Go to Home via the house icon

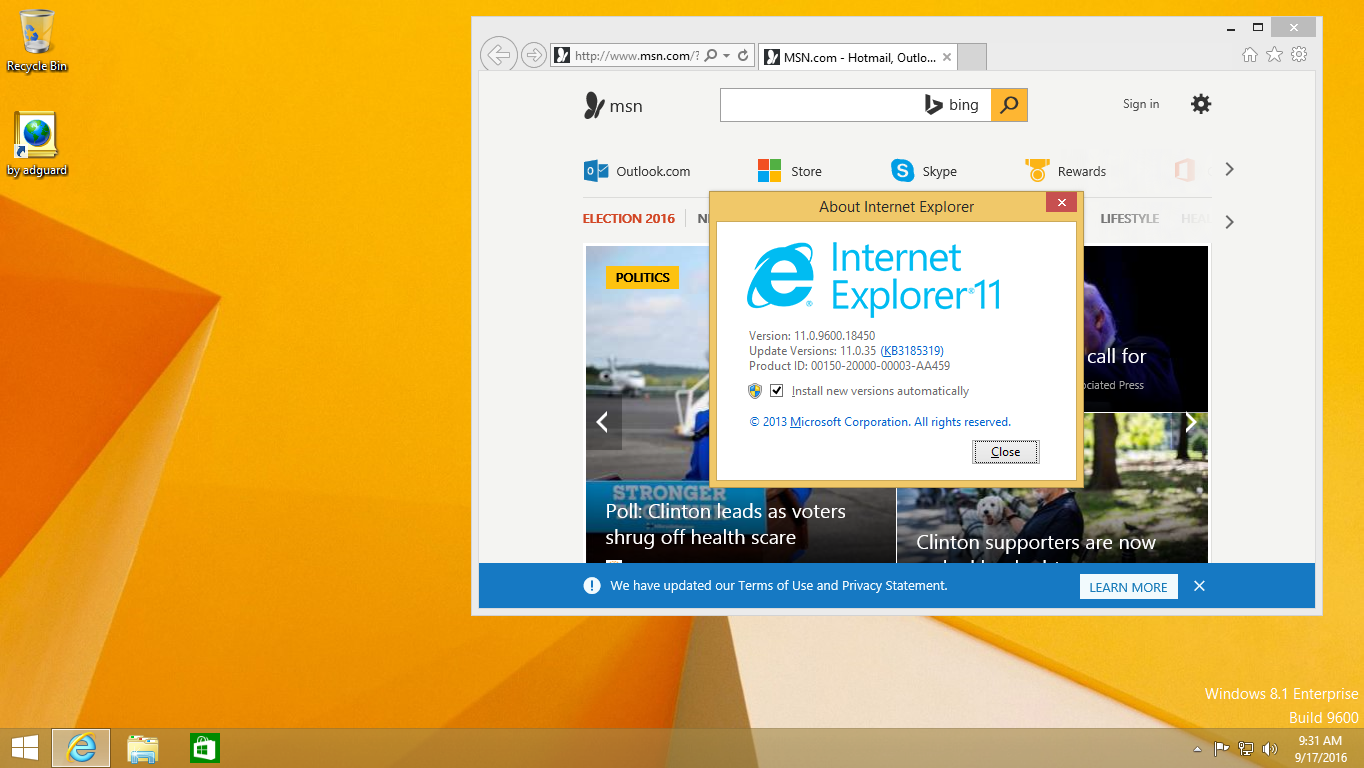click(x=1250, y=55)
